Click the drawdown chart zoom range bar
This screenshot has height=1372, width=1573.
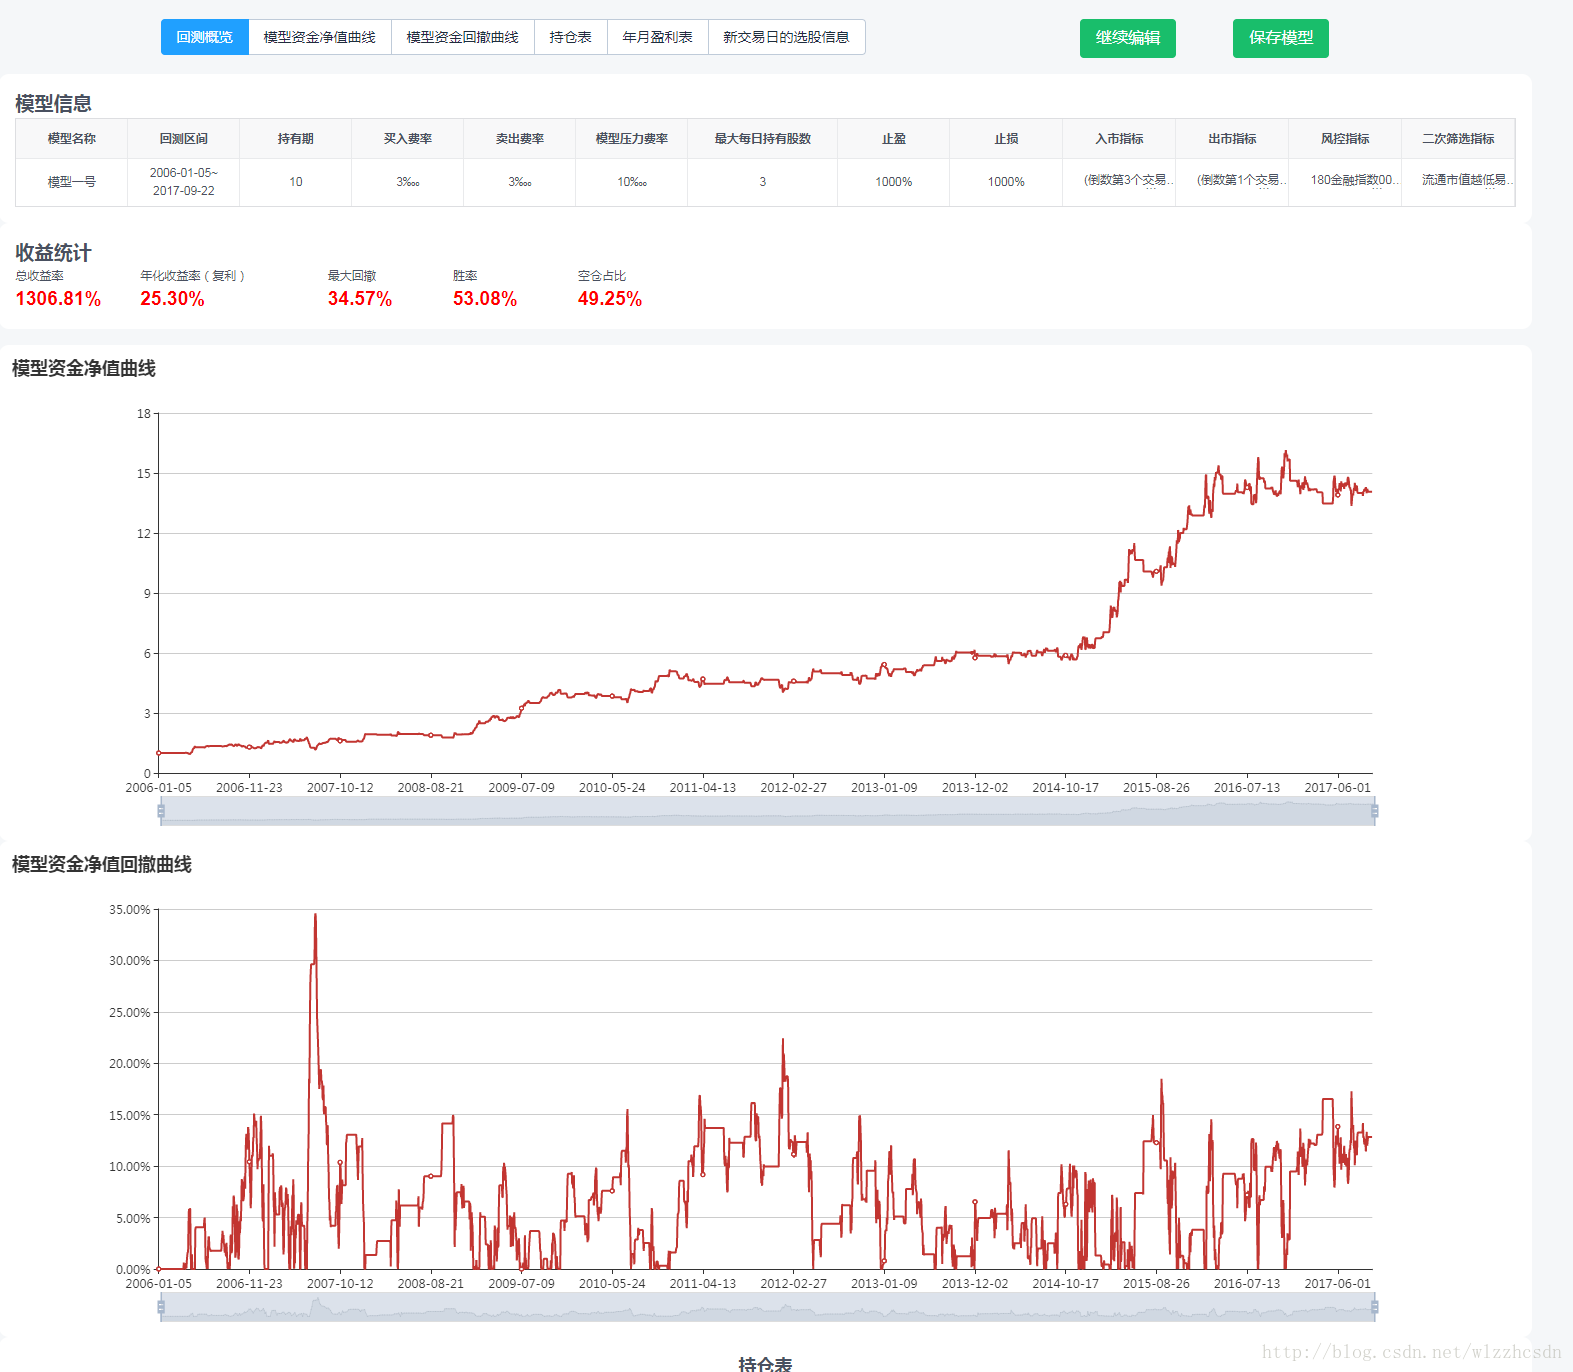tap(768, 1307)
